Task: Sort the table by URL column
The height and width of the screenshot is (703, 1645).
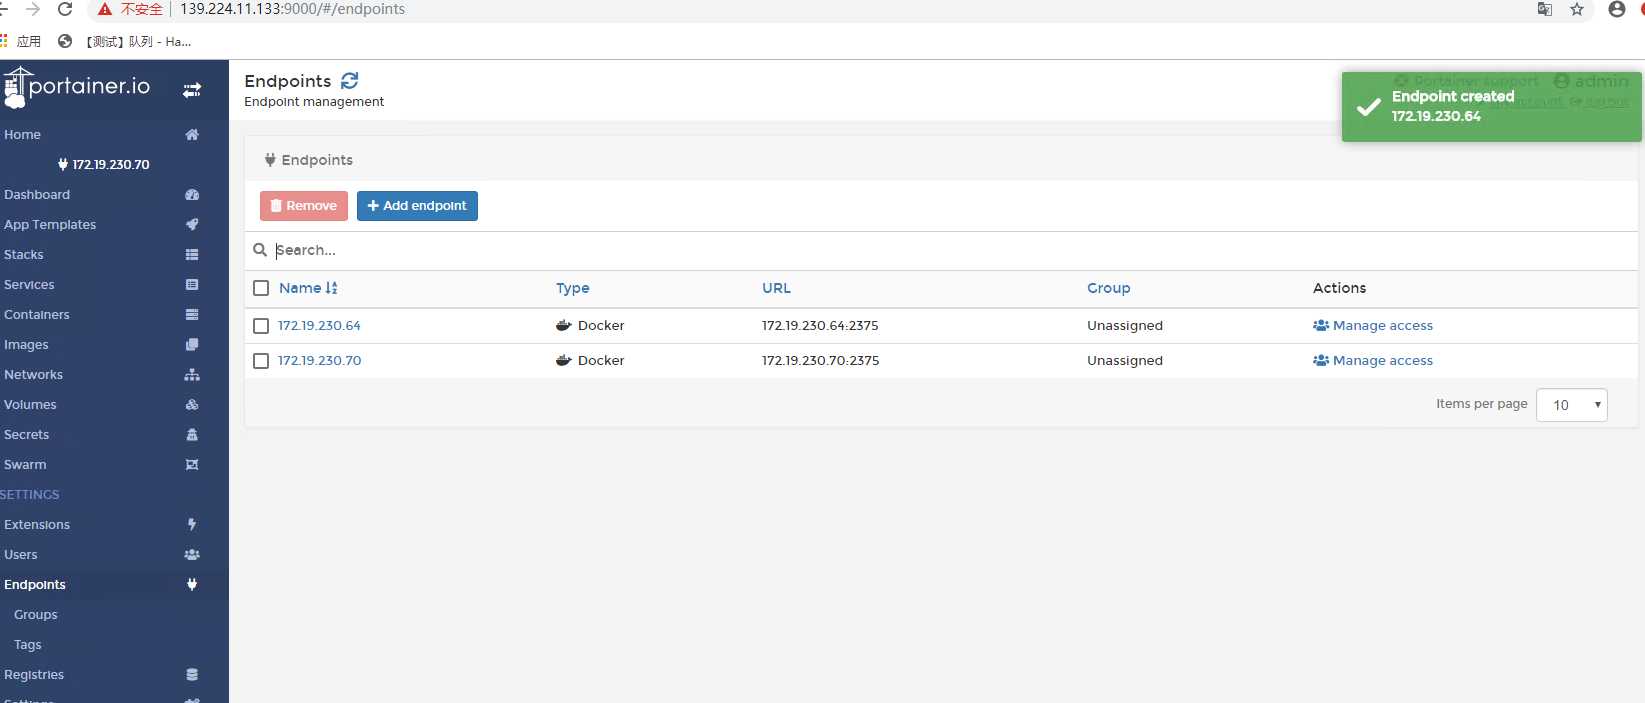Action: point(776,288)
